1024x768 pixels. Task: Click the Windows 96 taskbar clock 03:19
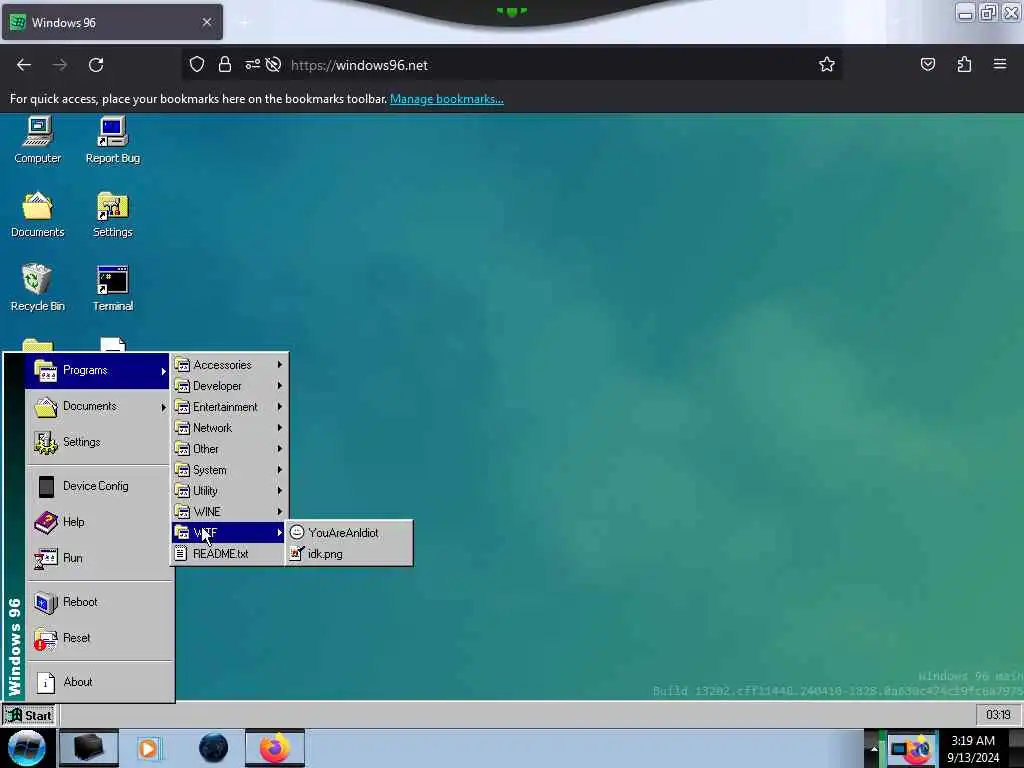tap(998, 715)
